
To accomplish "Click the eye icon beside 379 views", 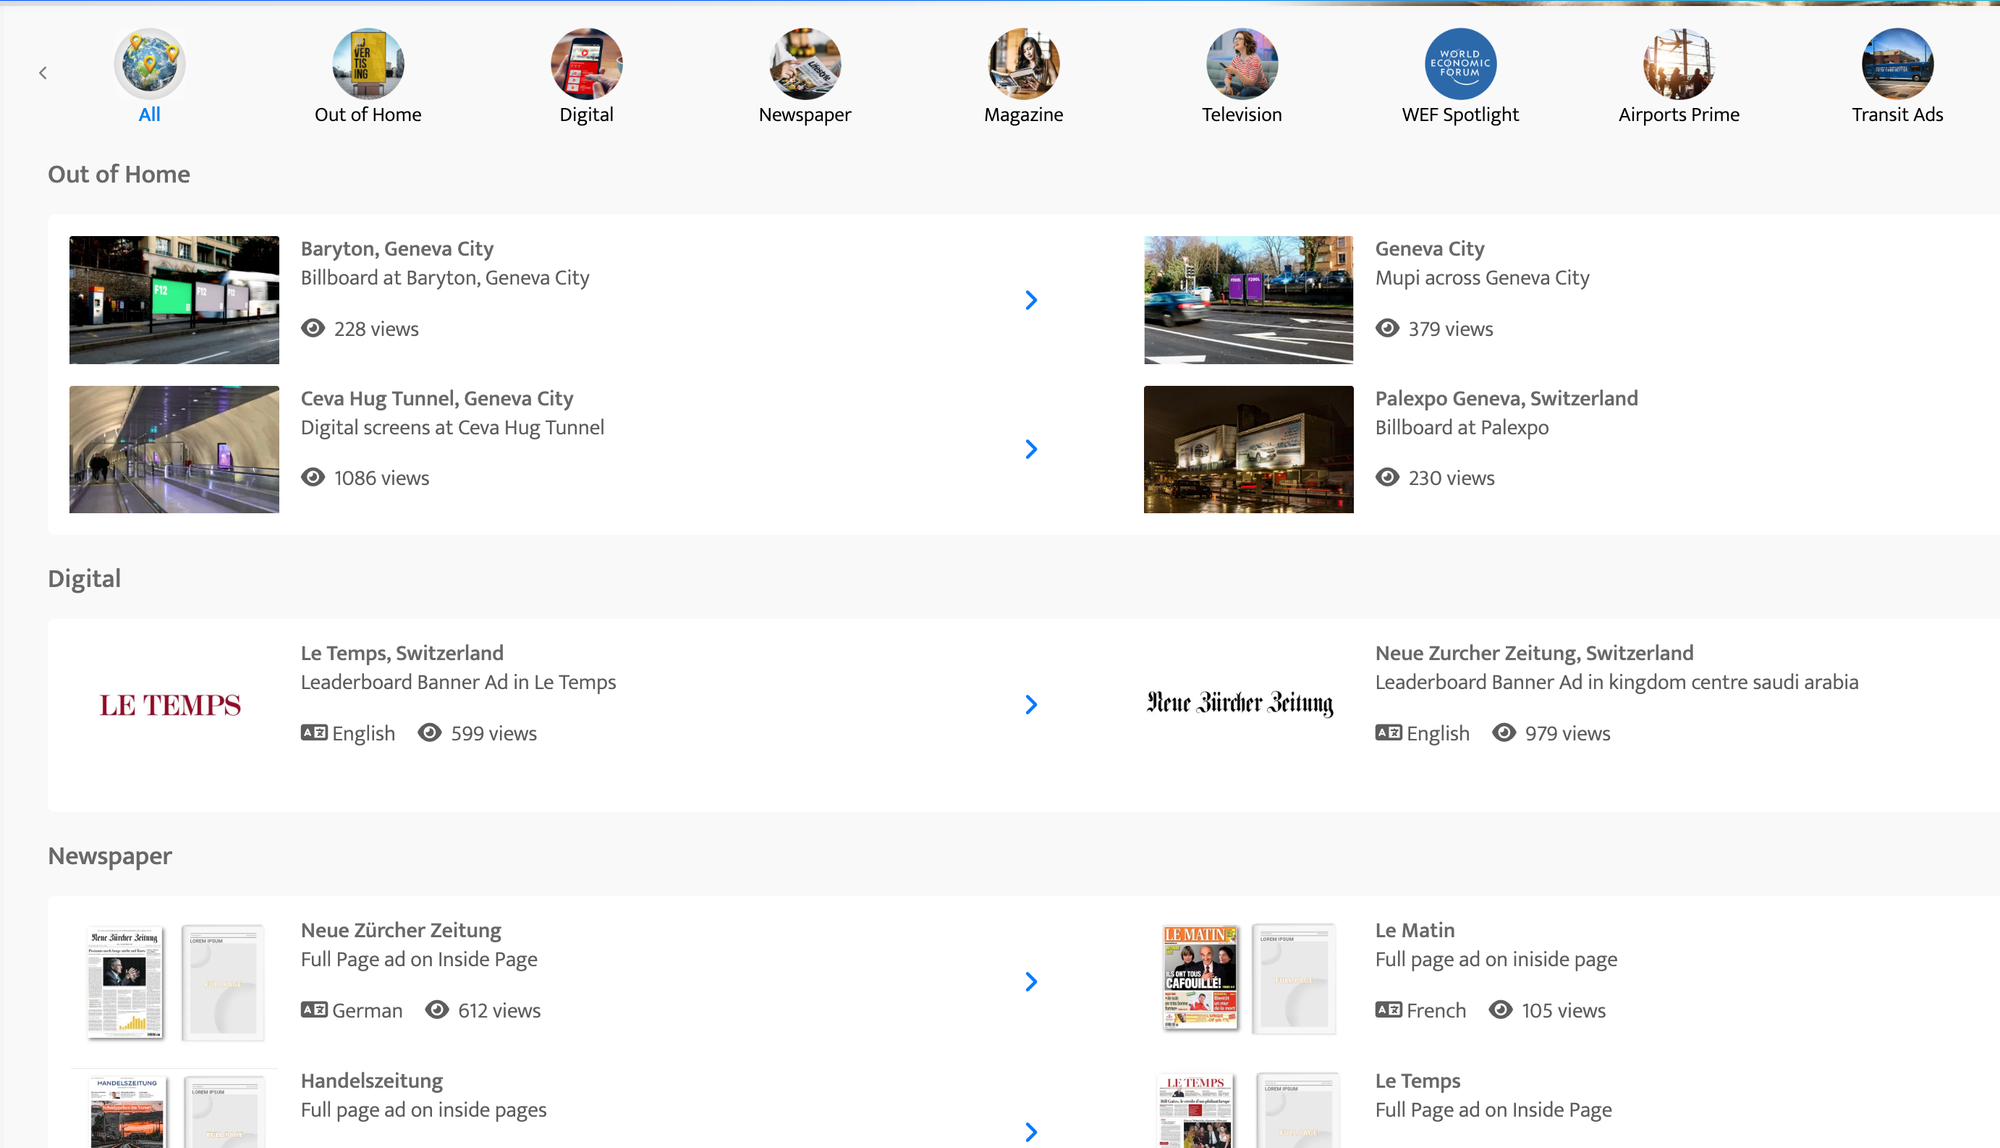I will [1387, 328].
